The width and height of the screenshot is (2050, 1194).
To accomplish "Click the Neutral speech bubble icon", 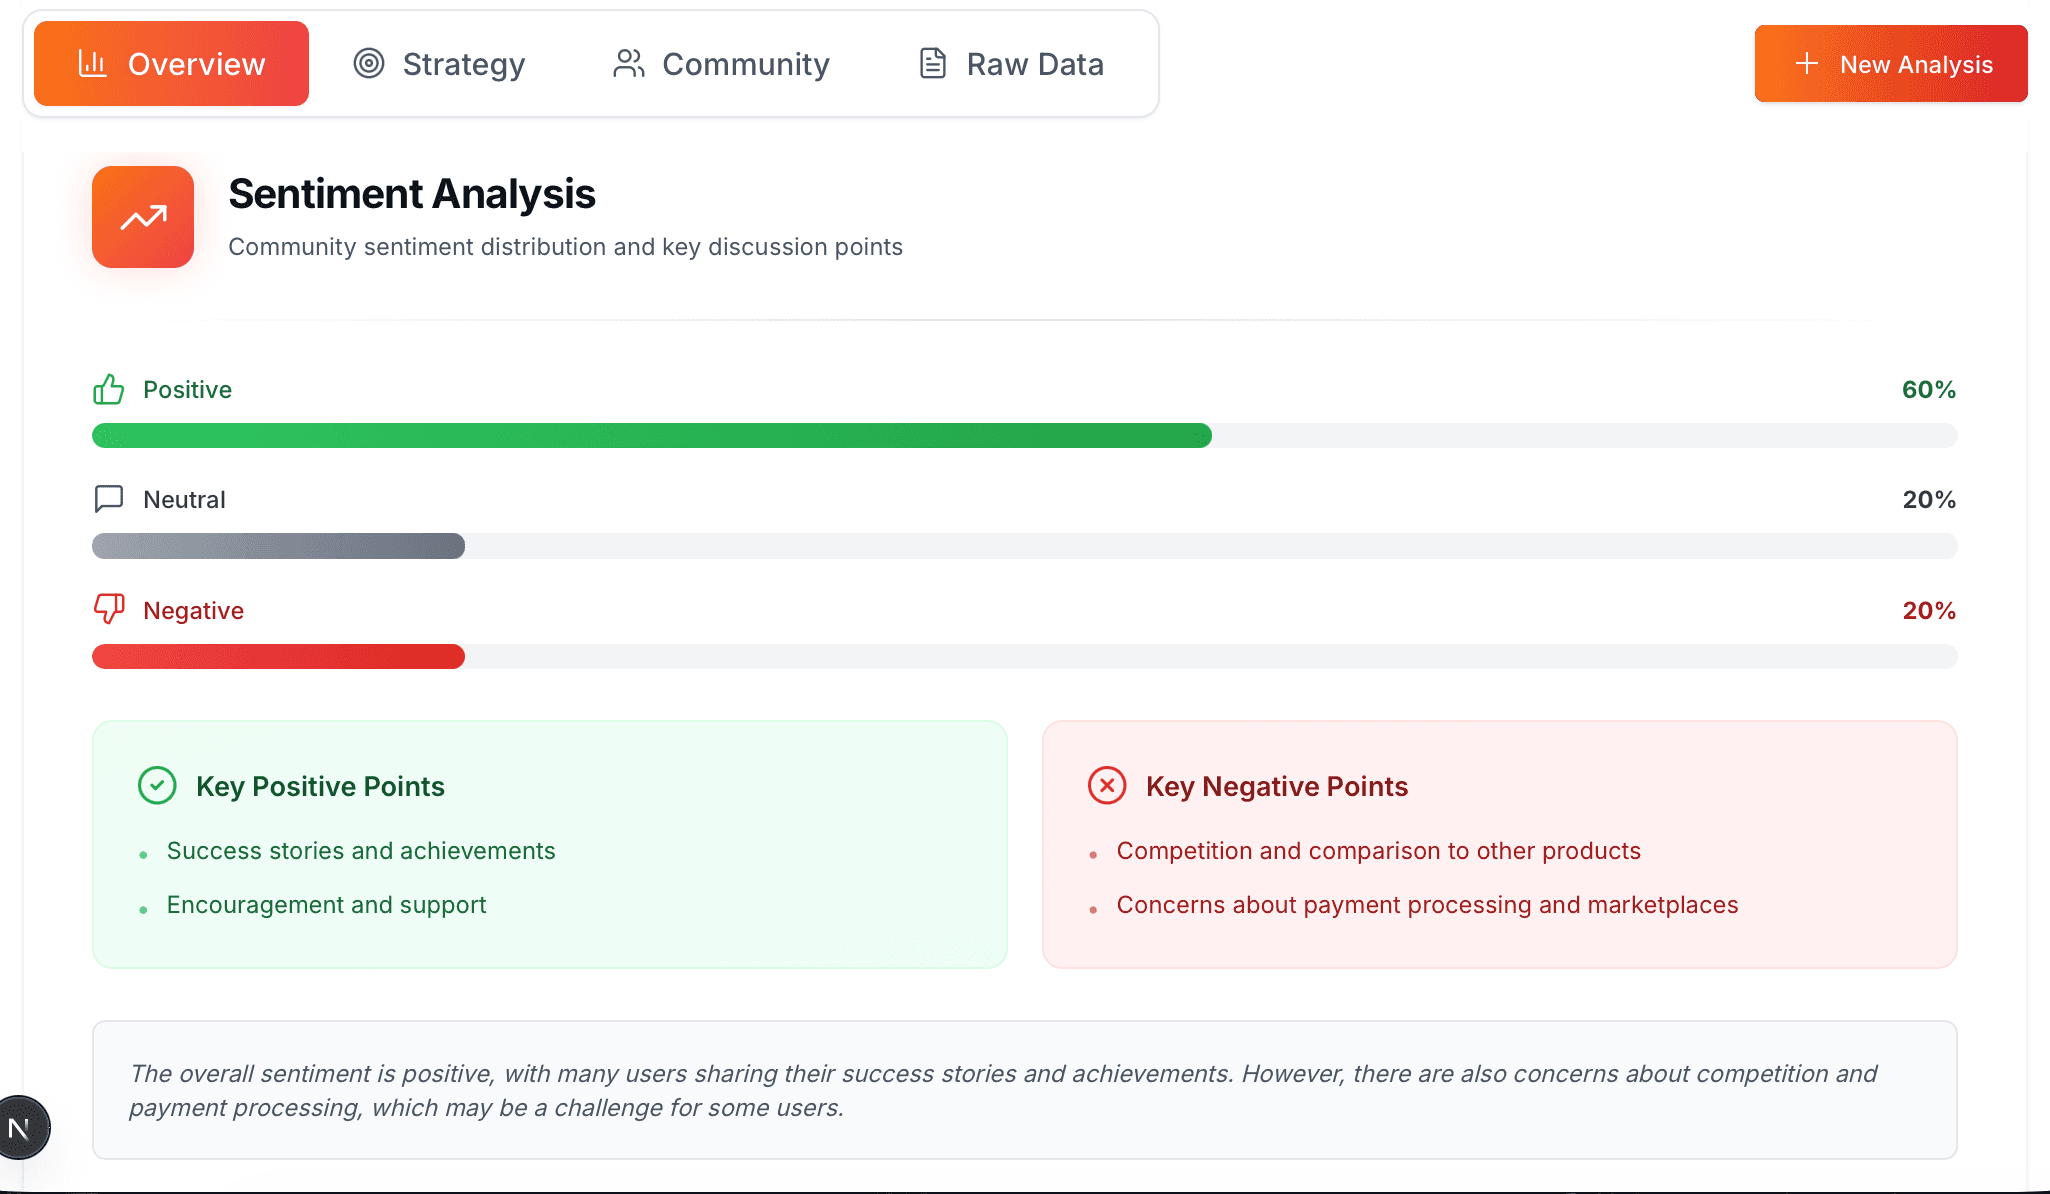I will 108,498.
